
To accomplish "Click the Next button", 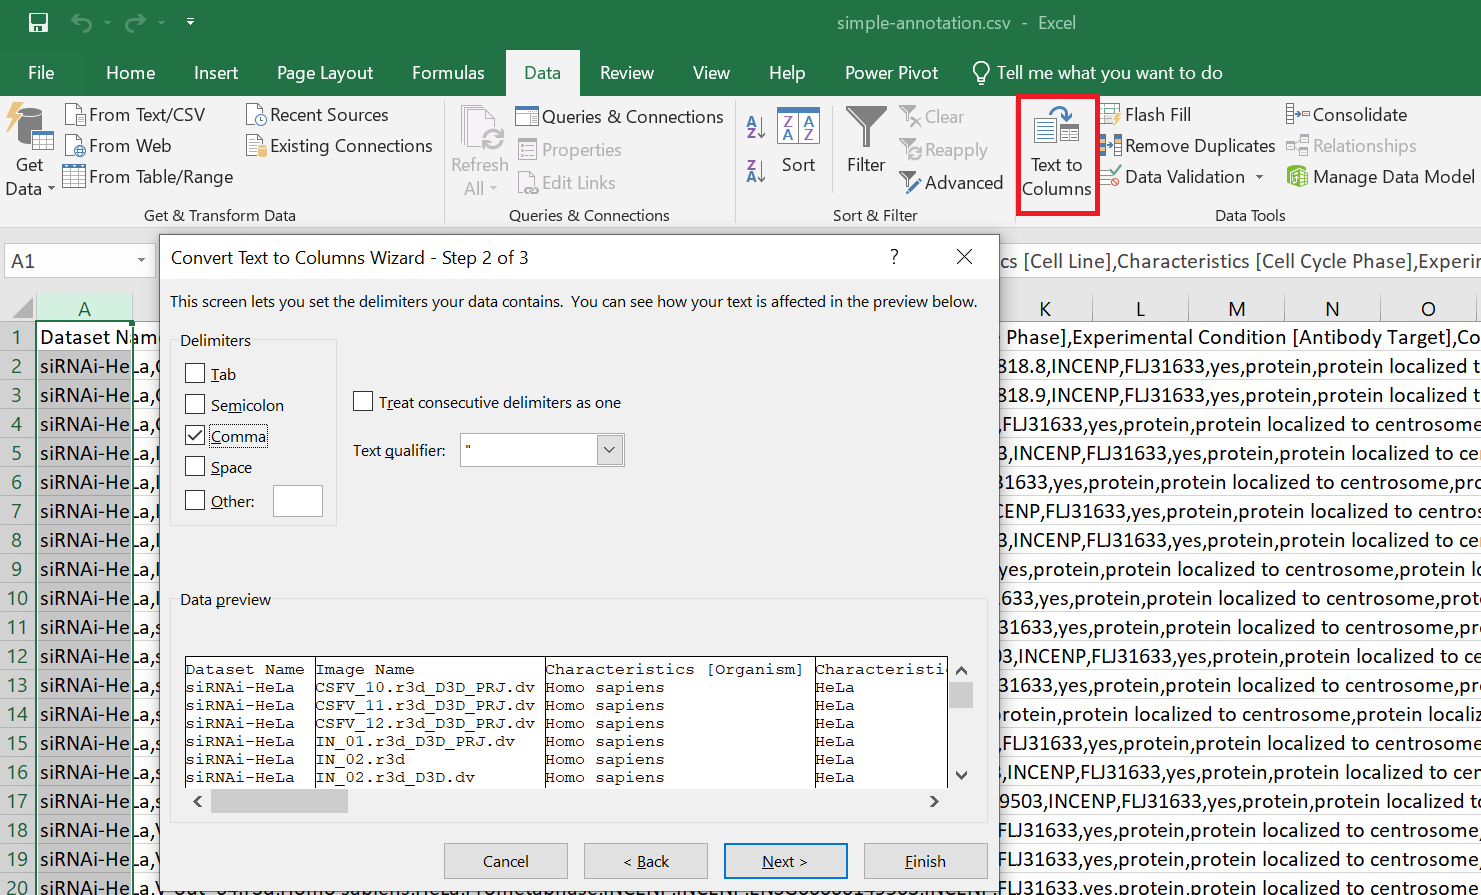I will [786, 861].
